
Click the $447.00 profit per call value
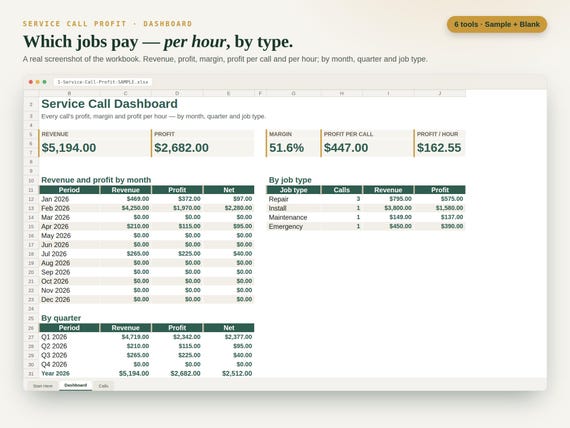346,148
